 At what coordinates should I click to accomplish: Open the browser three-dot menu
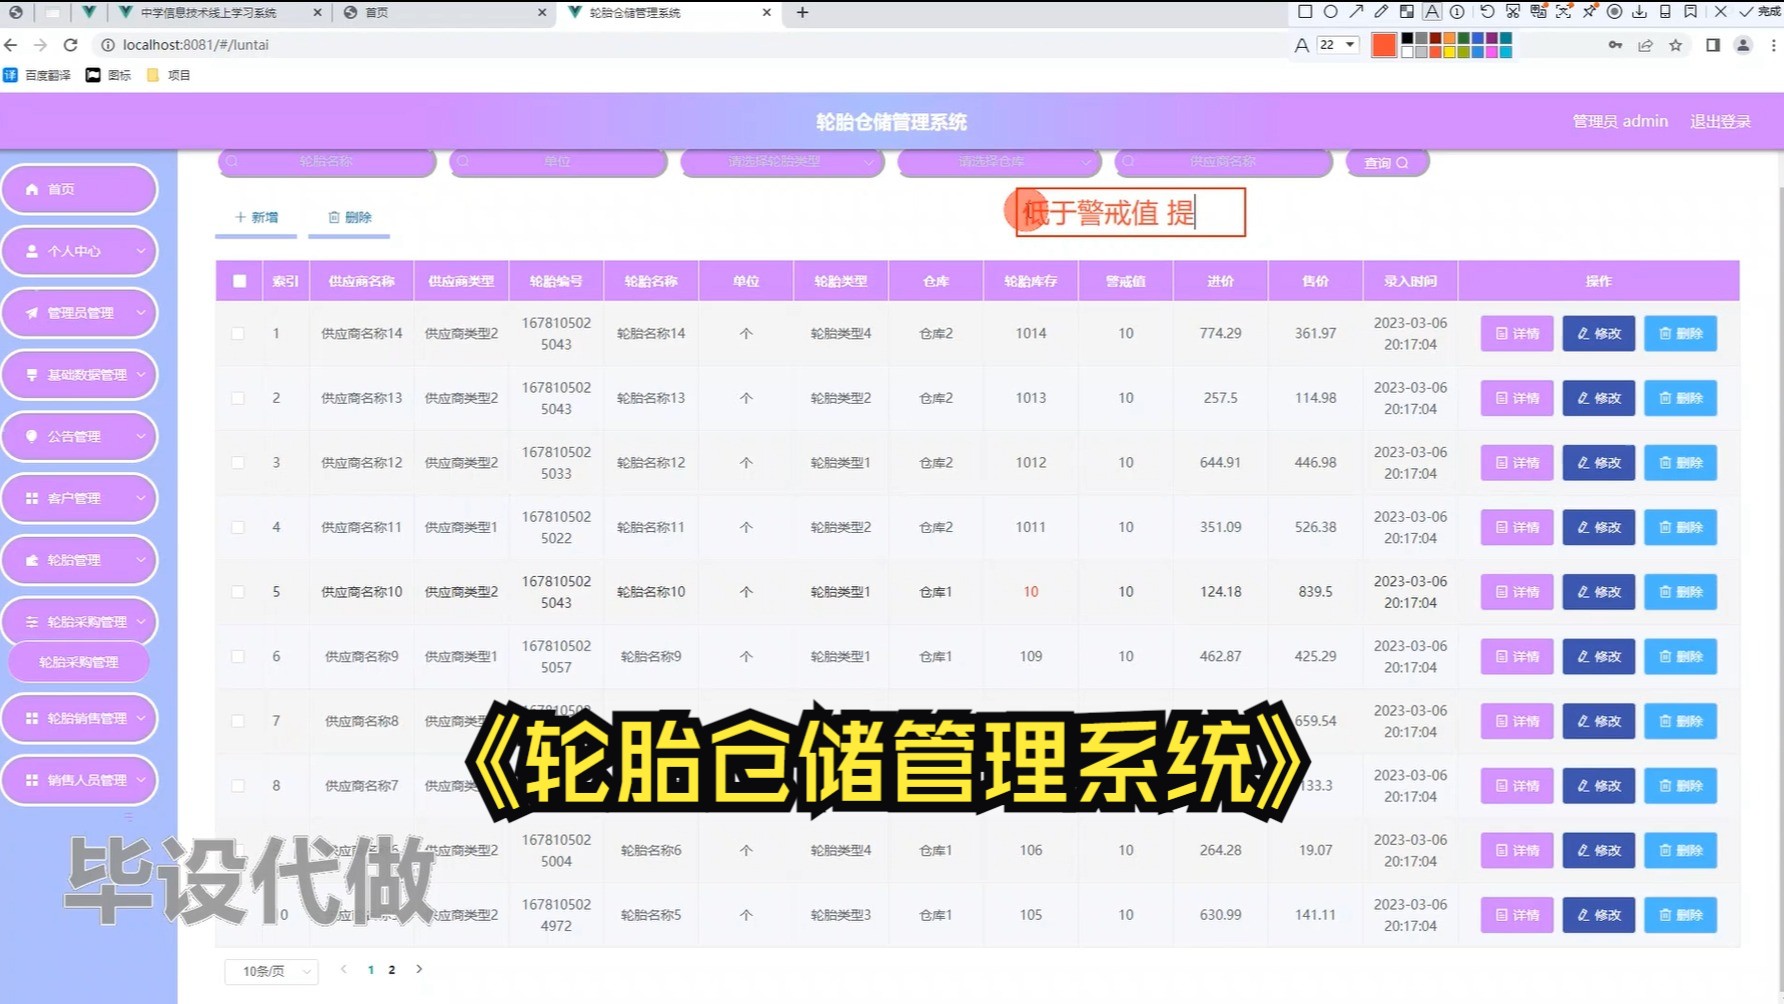(1774, 45)
